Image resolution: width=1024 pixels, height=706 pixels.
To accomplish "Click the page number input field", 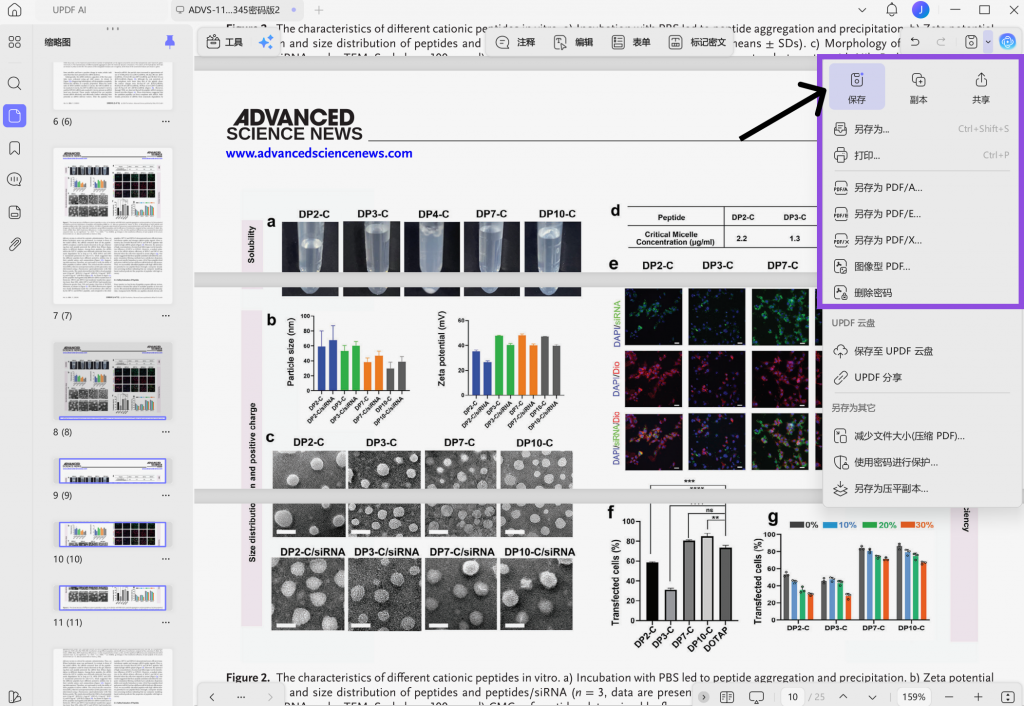I will (x=793, y=697).
